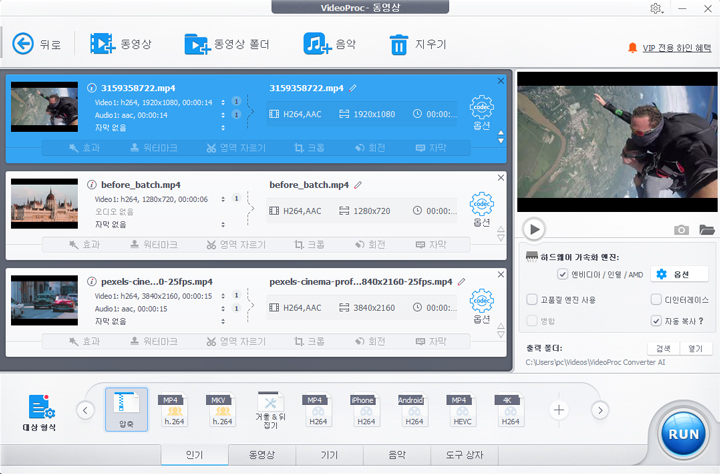Screen dimensions: 720x474
Task: Open codec 옵션 for 3159358722.mp4
Action: click(x=482, y=113)
